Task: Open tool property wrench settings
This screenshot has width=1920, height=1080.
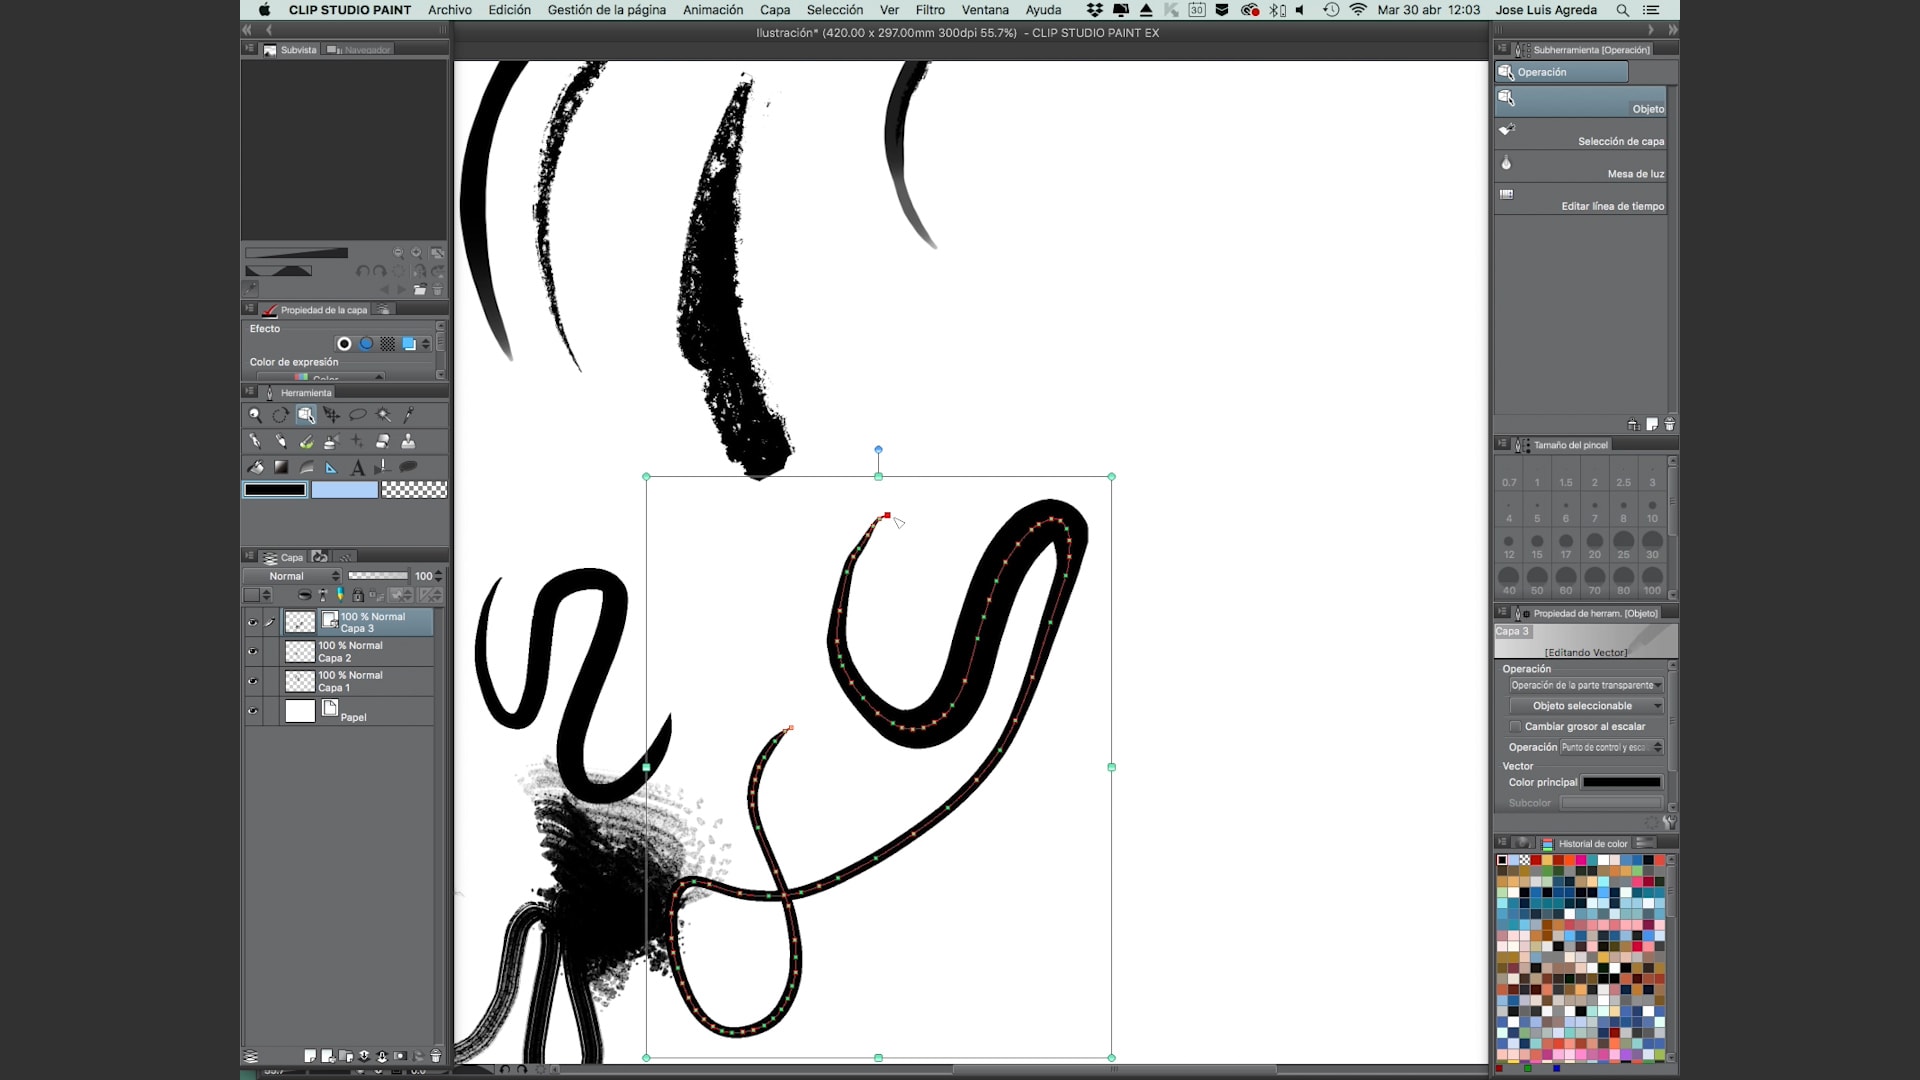Action: click(x=1668, y=823)
